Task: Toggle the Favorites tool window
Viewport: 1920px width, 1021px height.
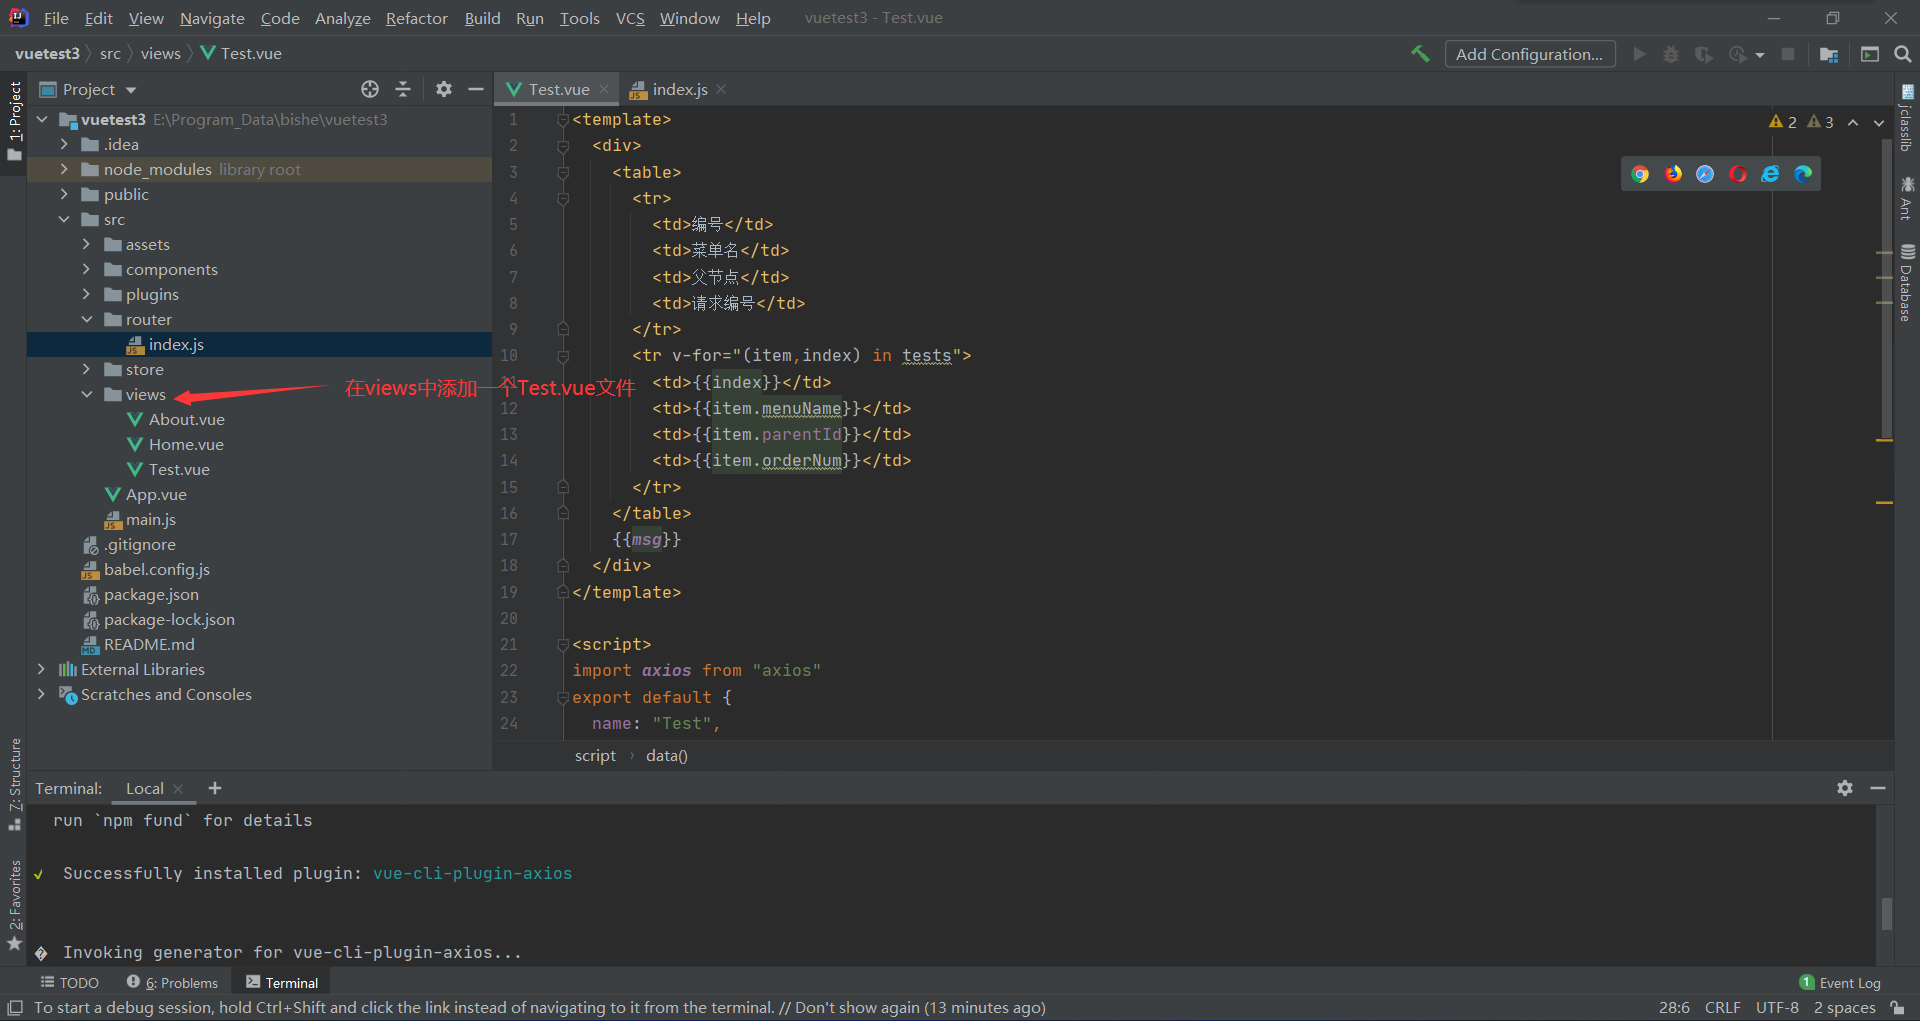Action: [15, 905]
